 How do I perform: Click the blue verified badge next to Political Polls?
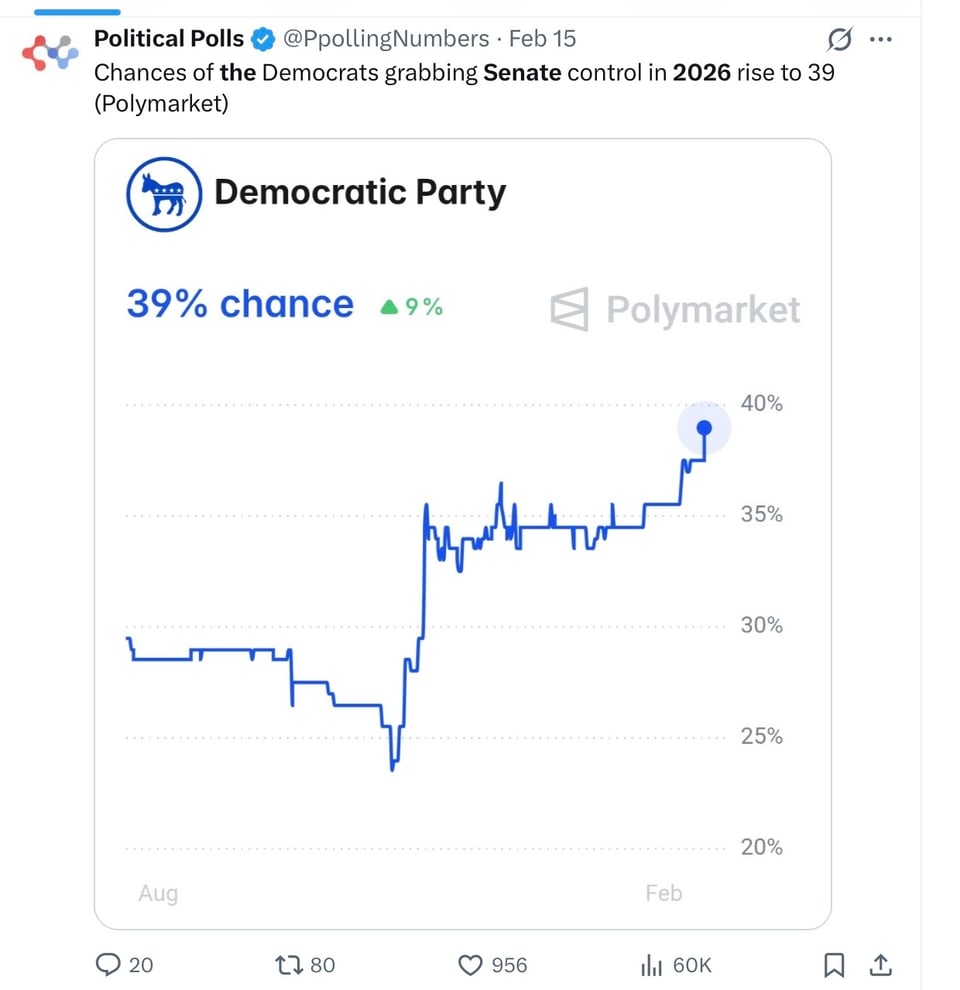click(x=262, y=39)
